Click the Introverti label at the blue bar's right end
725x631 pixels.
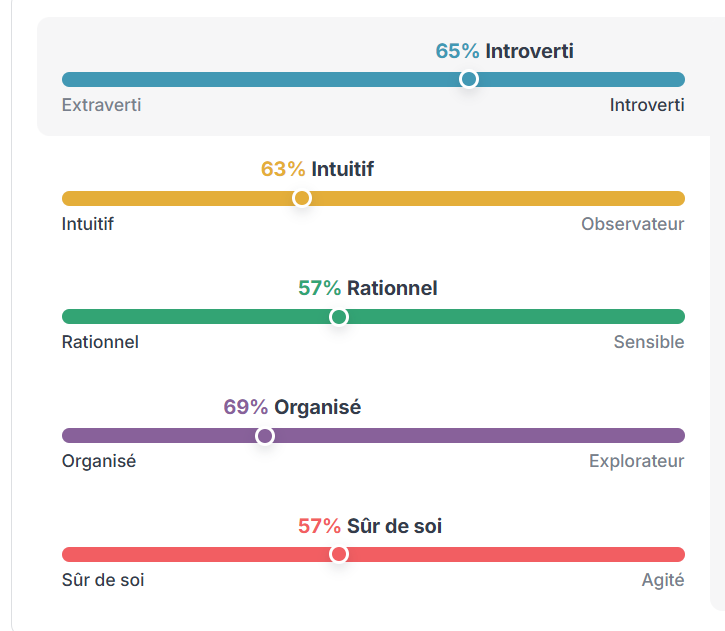[x=647, y=105]
